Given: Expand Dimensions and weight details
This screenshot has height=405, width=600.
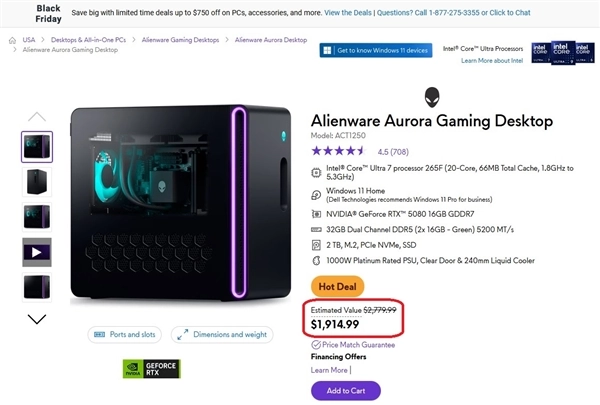Looking at the screenshot, I should (221, 335).
